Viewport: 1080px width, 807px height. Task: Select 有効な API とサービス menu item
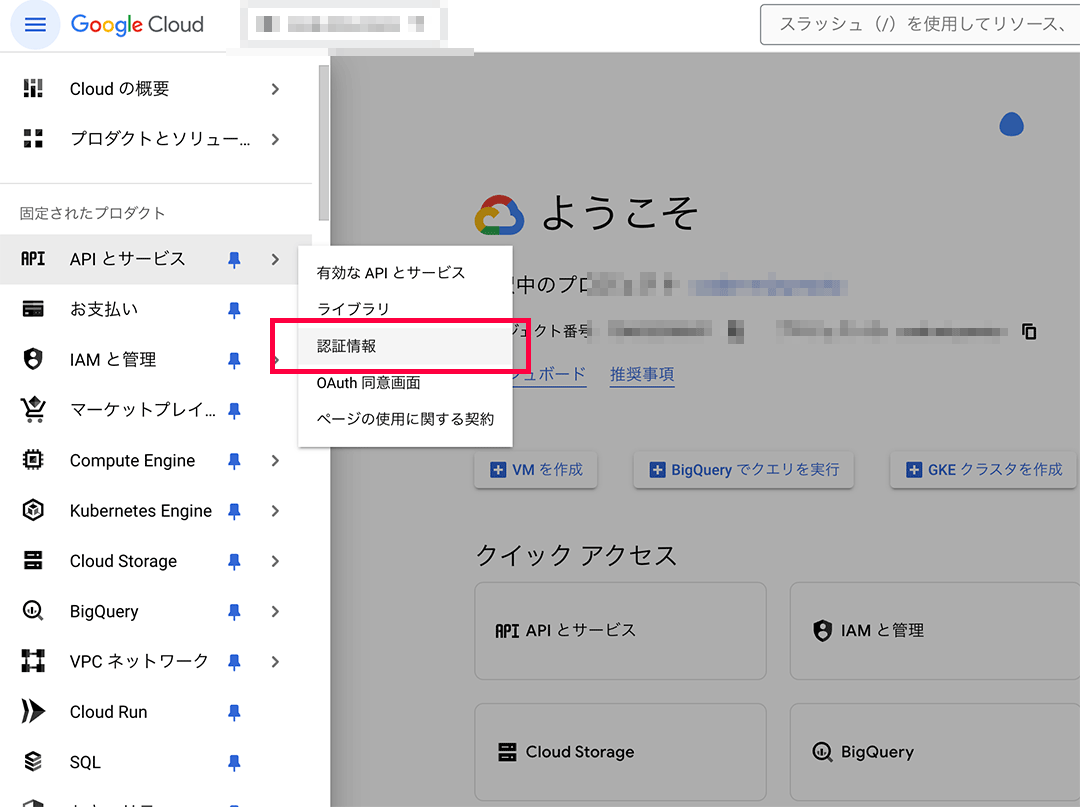[x=405, y=273]
